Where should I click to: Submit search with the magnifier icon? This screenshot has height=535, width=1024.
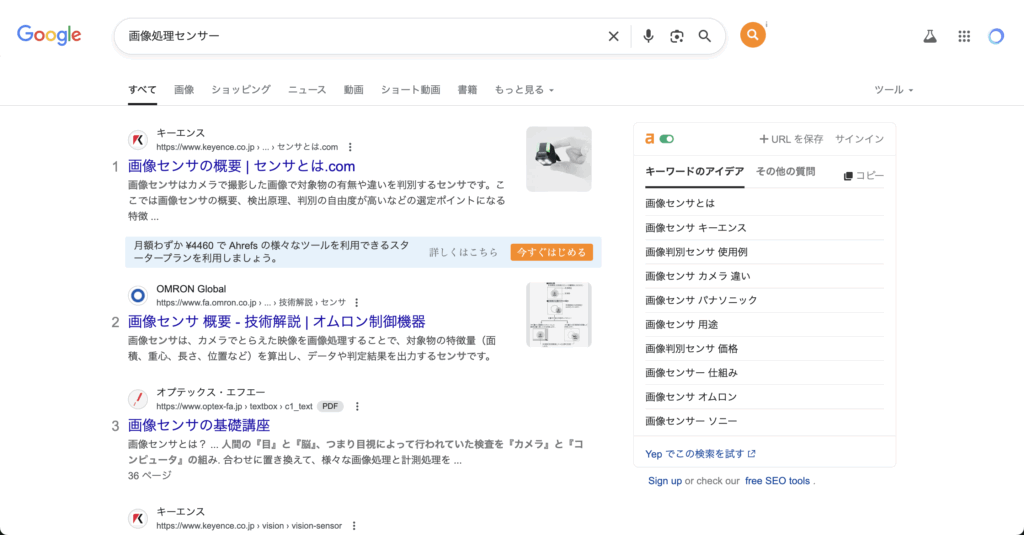705,37
